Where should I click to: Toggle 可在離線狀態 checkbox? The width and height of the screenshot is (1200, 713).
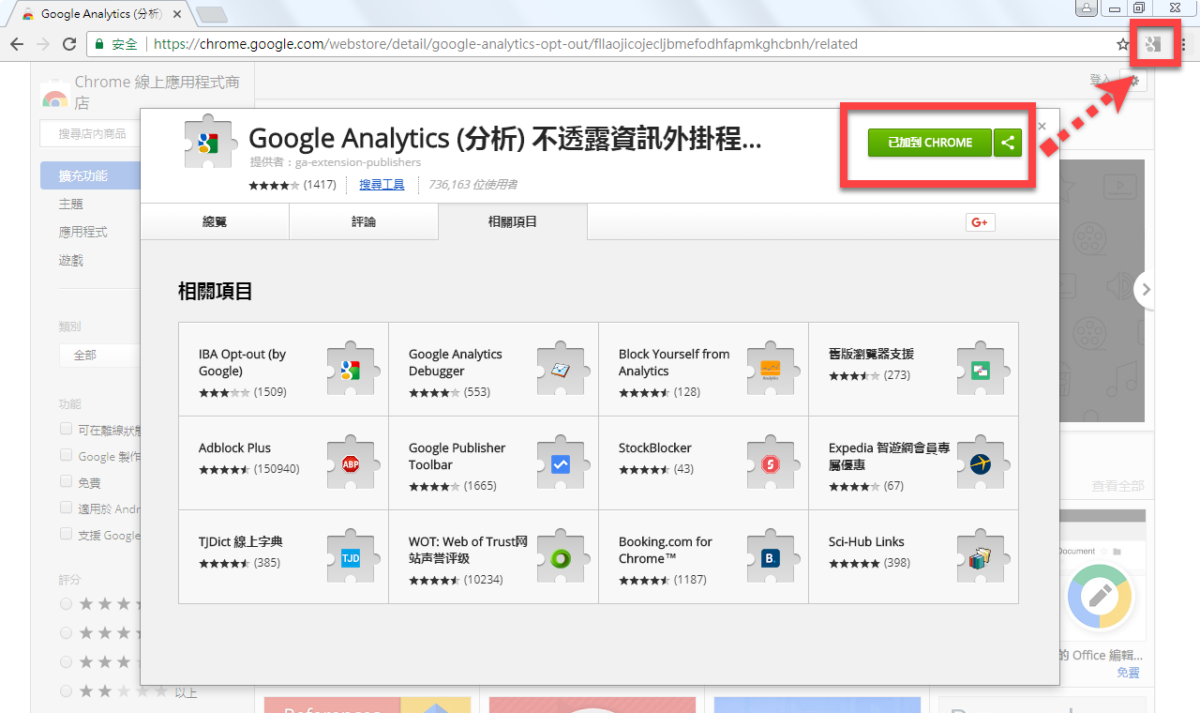(66, 428)
